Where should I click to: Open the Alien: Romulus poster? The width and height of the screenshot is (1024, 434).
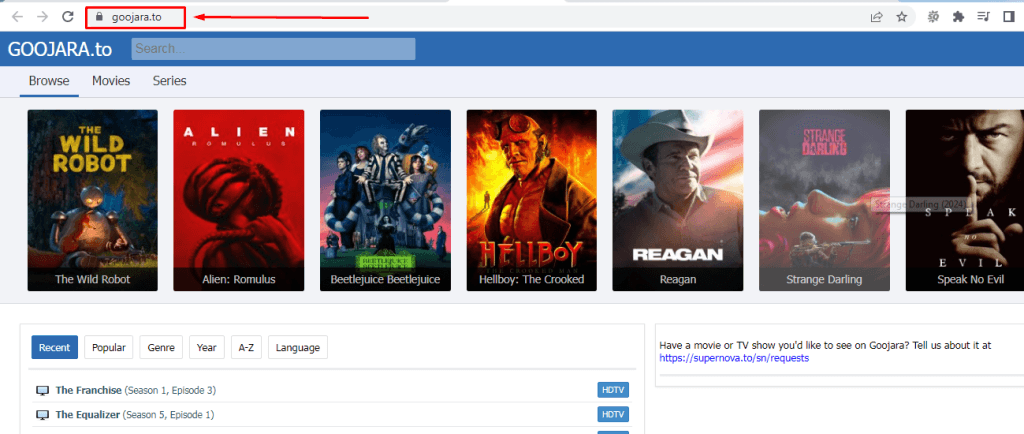(238, 200)
